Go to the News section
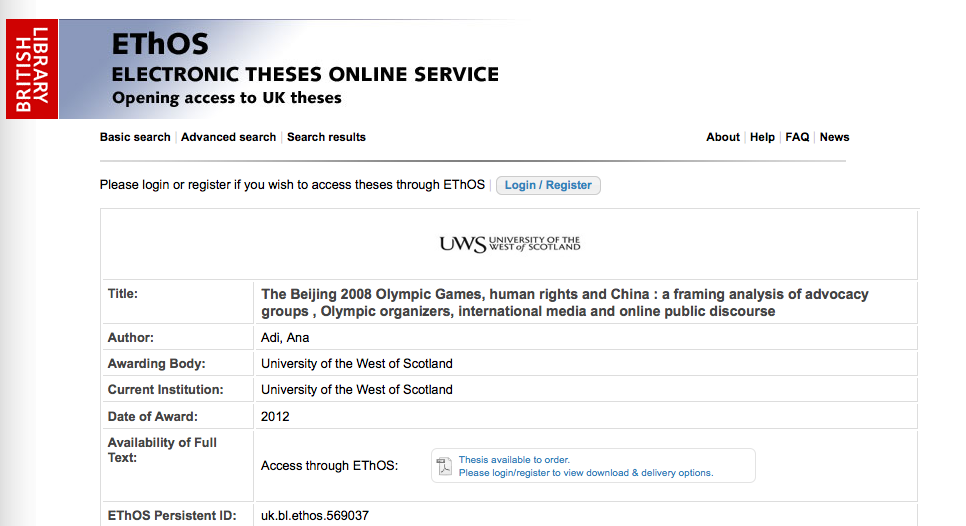The image size is (966, 526). 834,137
